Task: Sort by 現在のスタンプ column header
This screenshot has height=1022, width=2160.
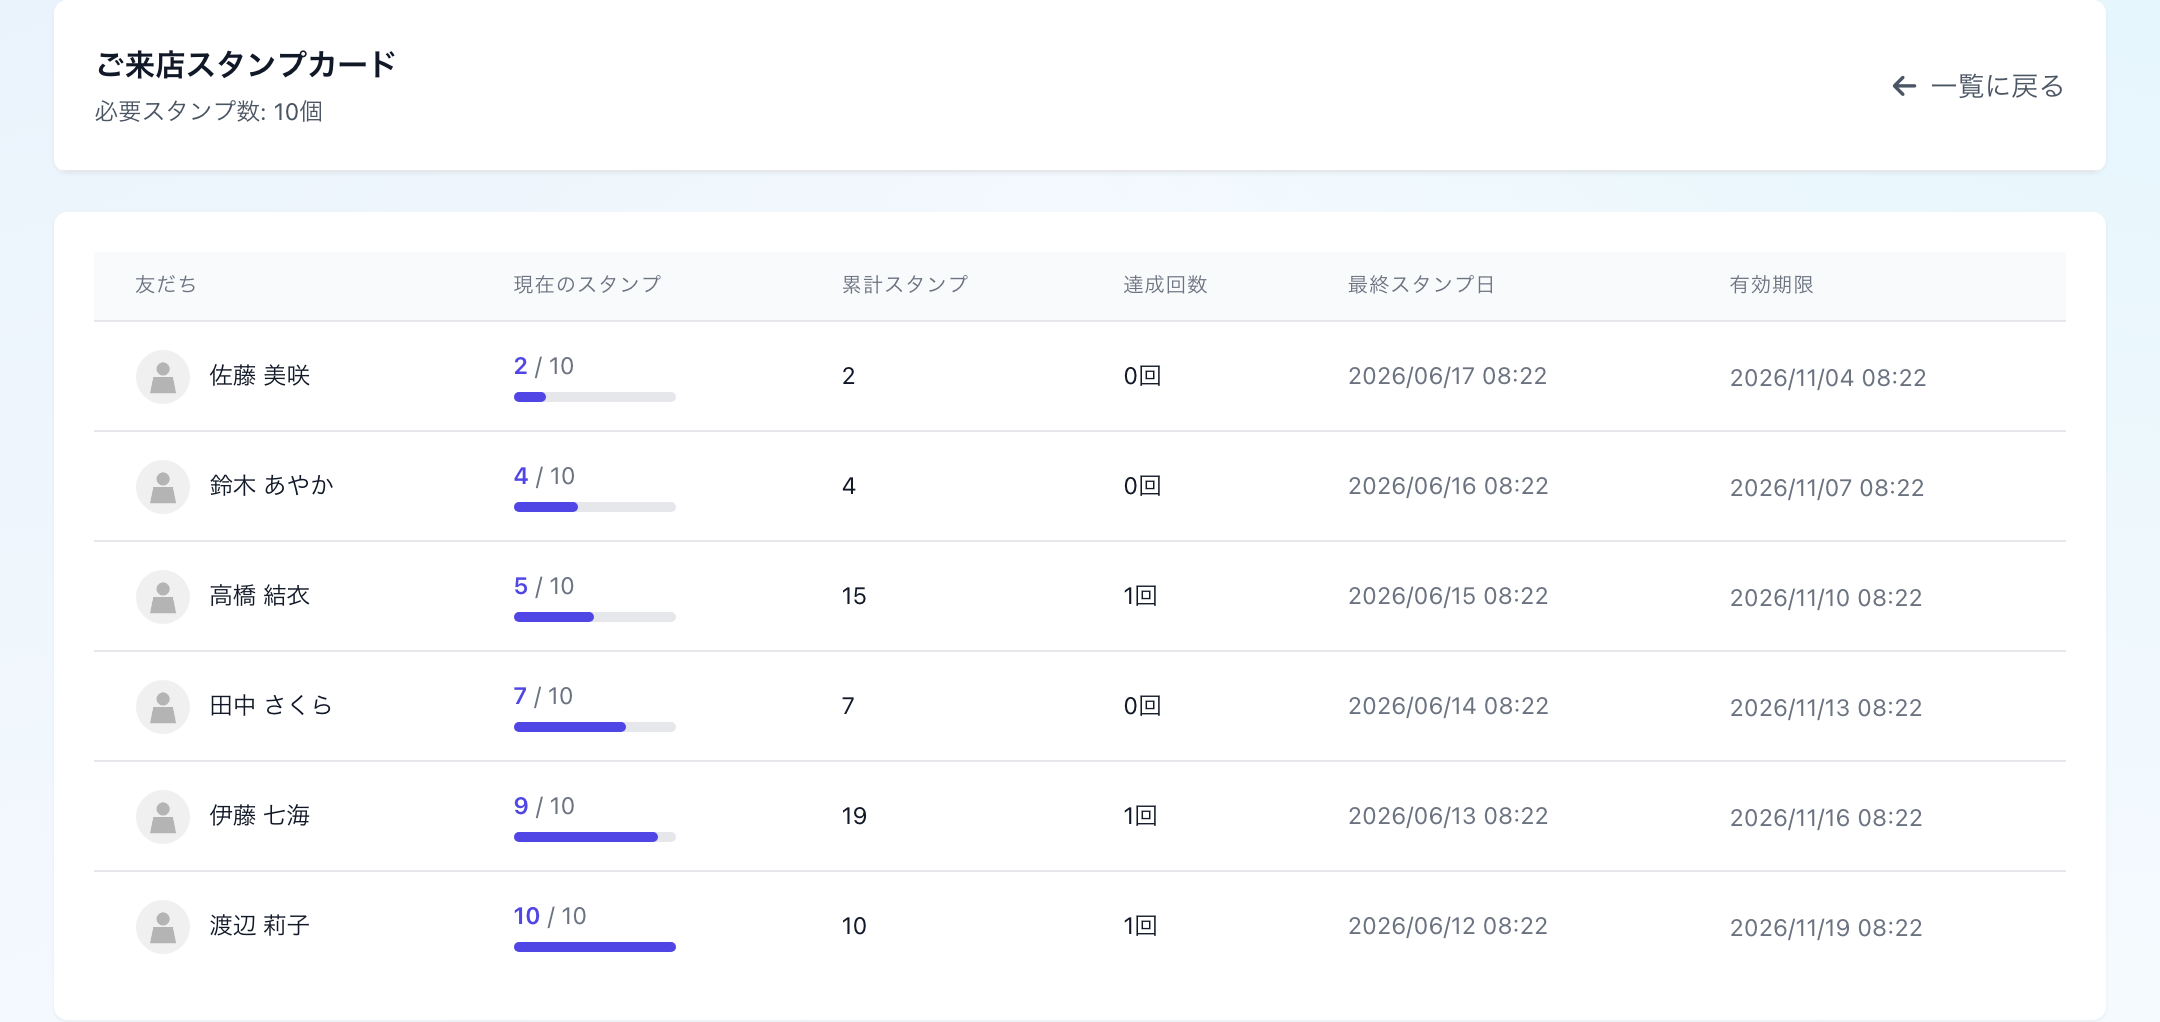Action: (587, 285)
